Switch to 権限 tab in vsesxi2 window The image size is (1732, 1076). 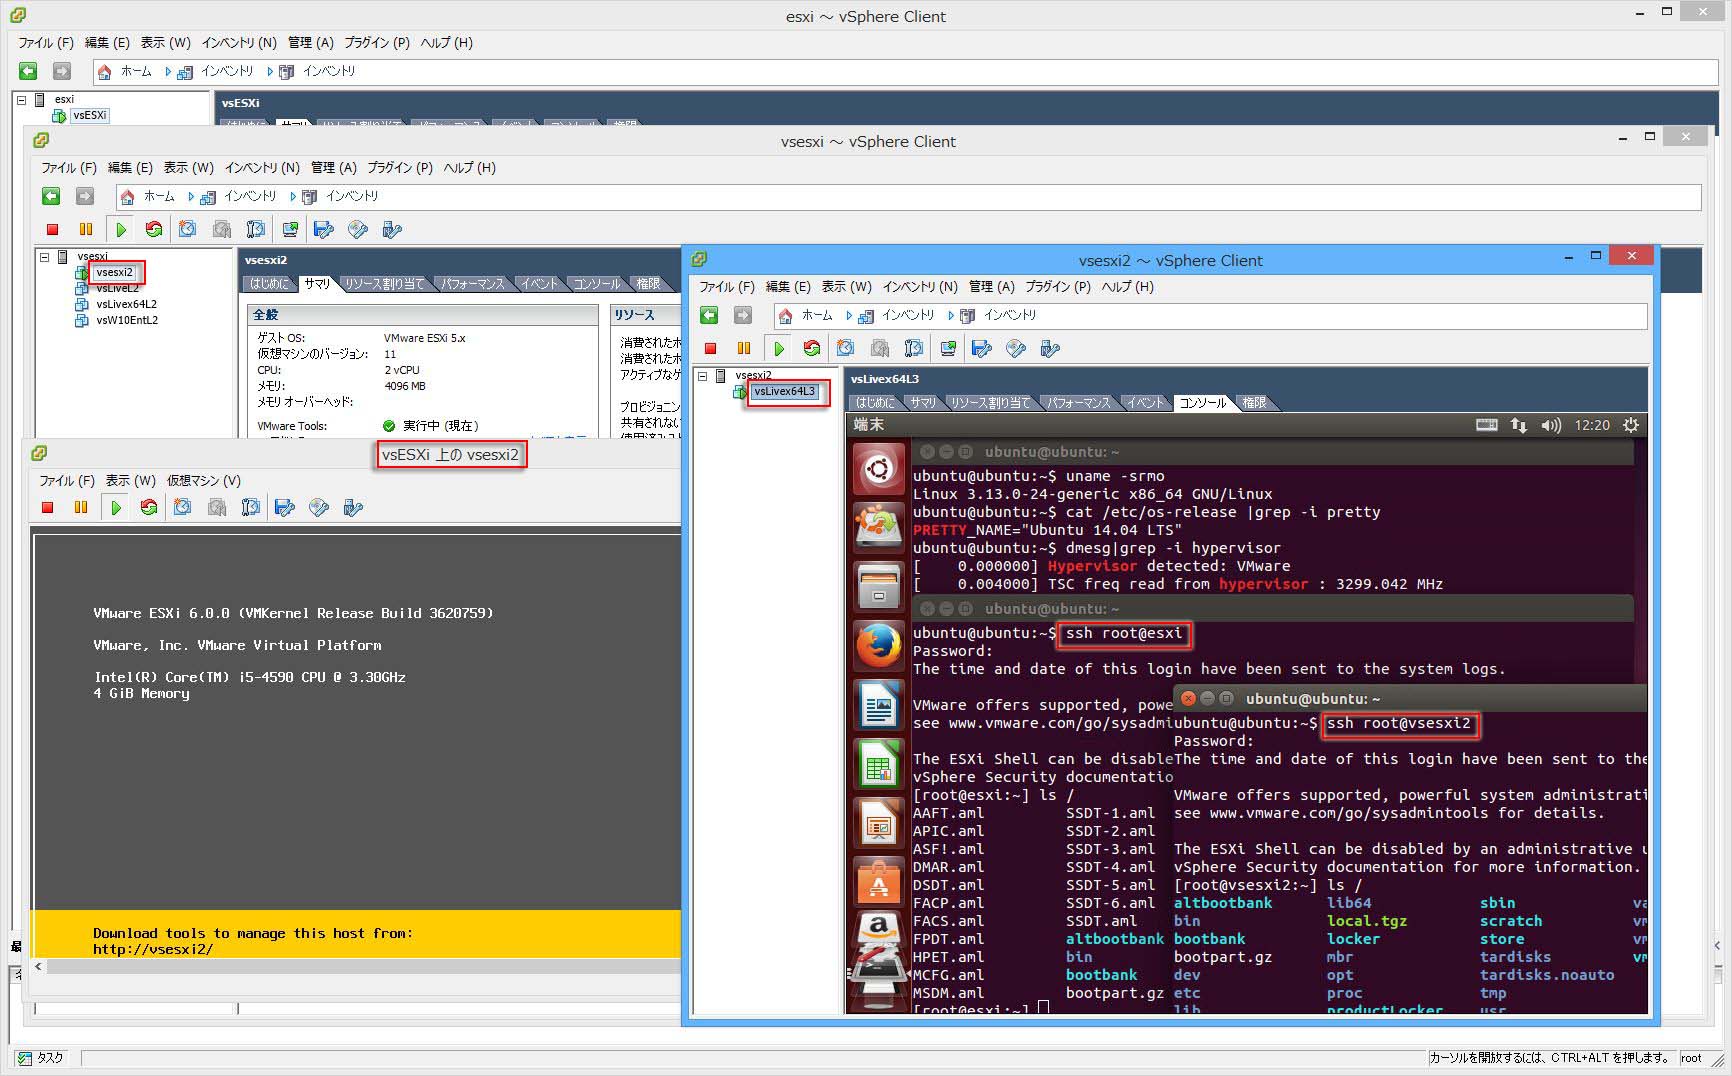pos(1254,403)
